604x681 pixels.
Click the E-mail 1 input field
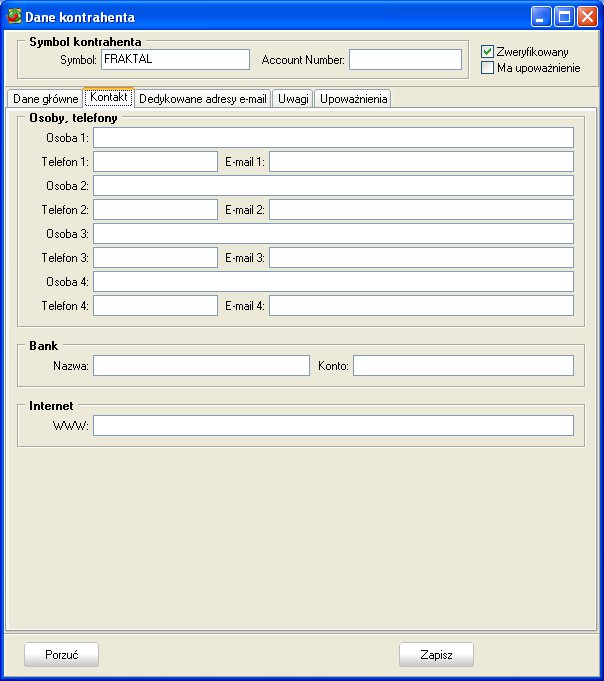[421, 162]
